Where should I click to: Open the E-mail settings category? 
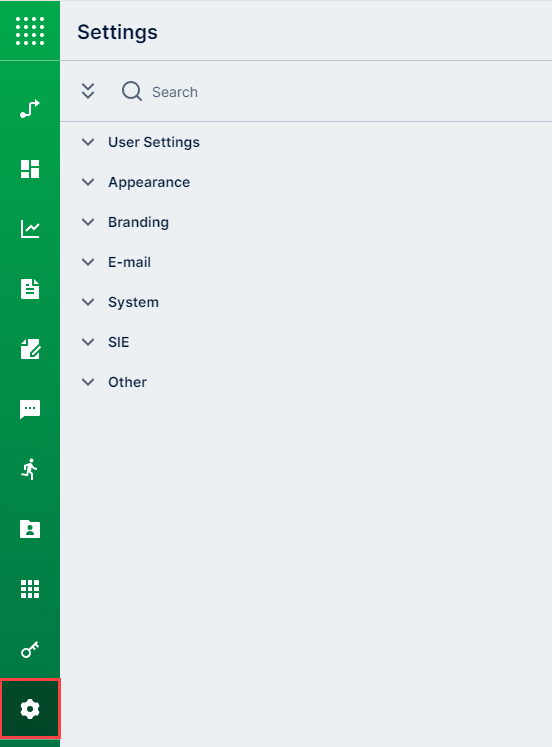coord(130,262)
